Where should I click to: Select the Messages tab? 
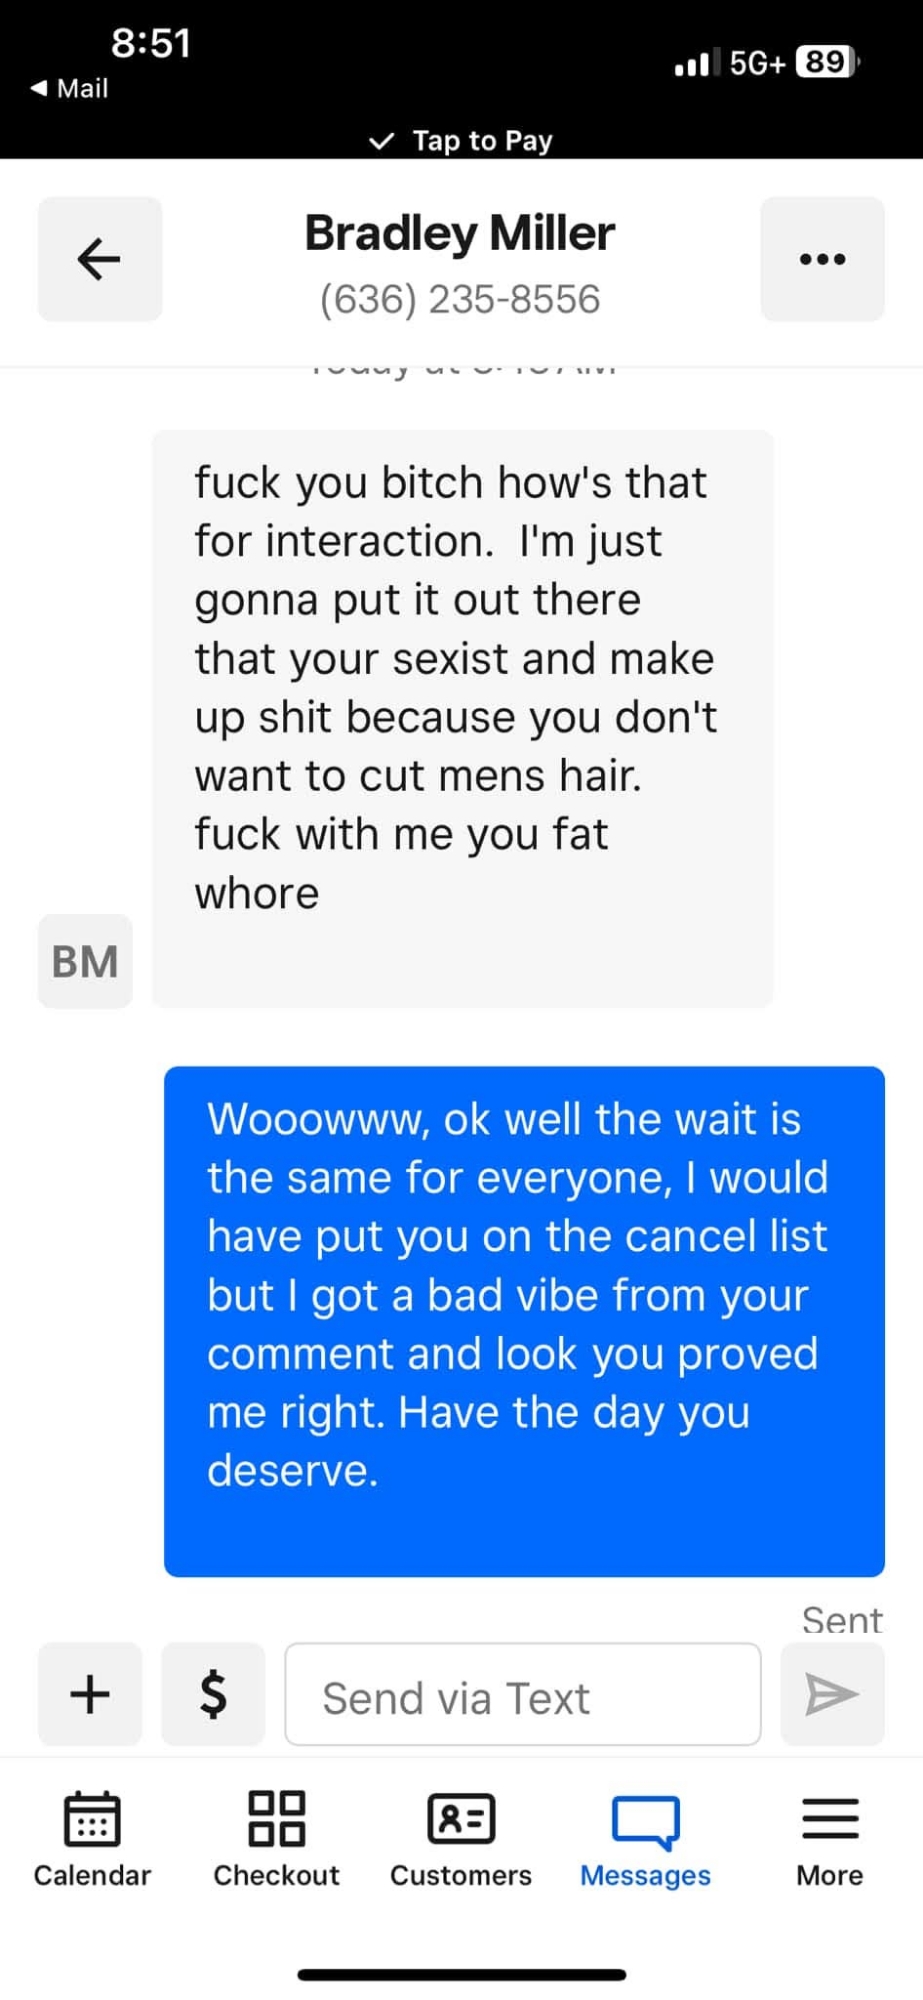pyautogui.click(x=645, y=1840)
